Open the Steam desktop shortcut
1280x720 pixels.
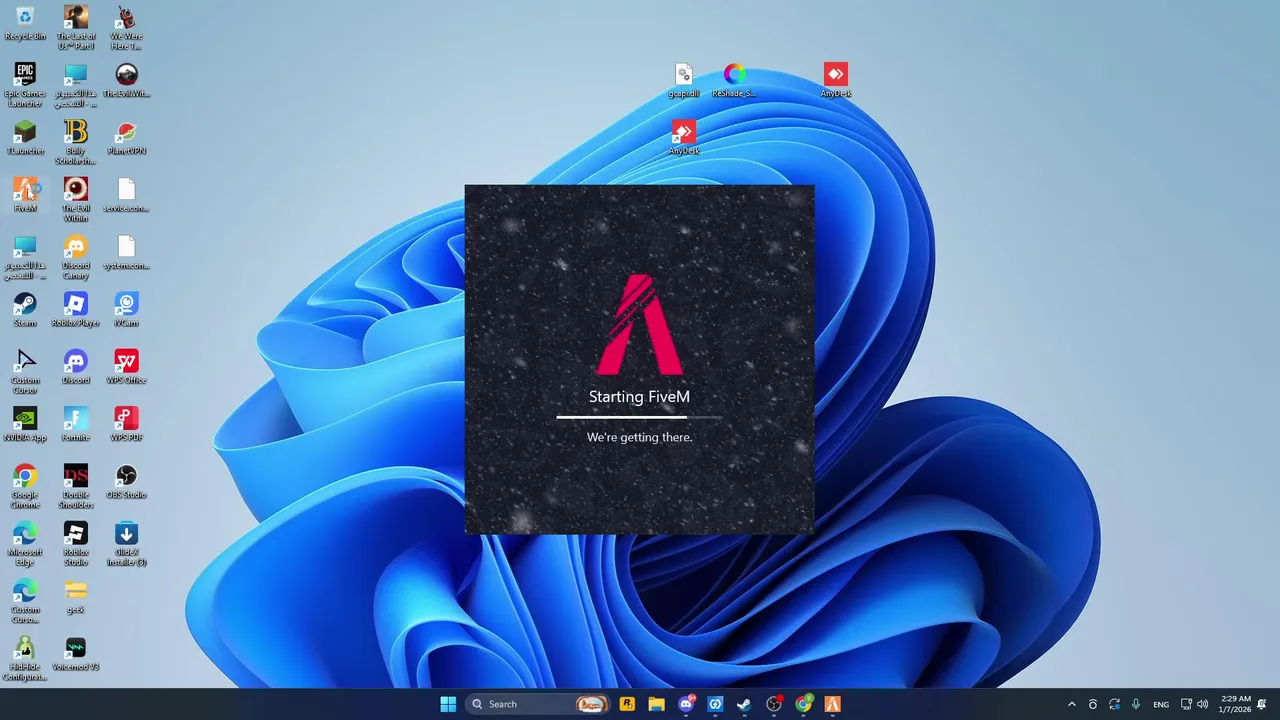click(x=25, y=309)
